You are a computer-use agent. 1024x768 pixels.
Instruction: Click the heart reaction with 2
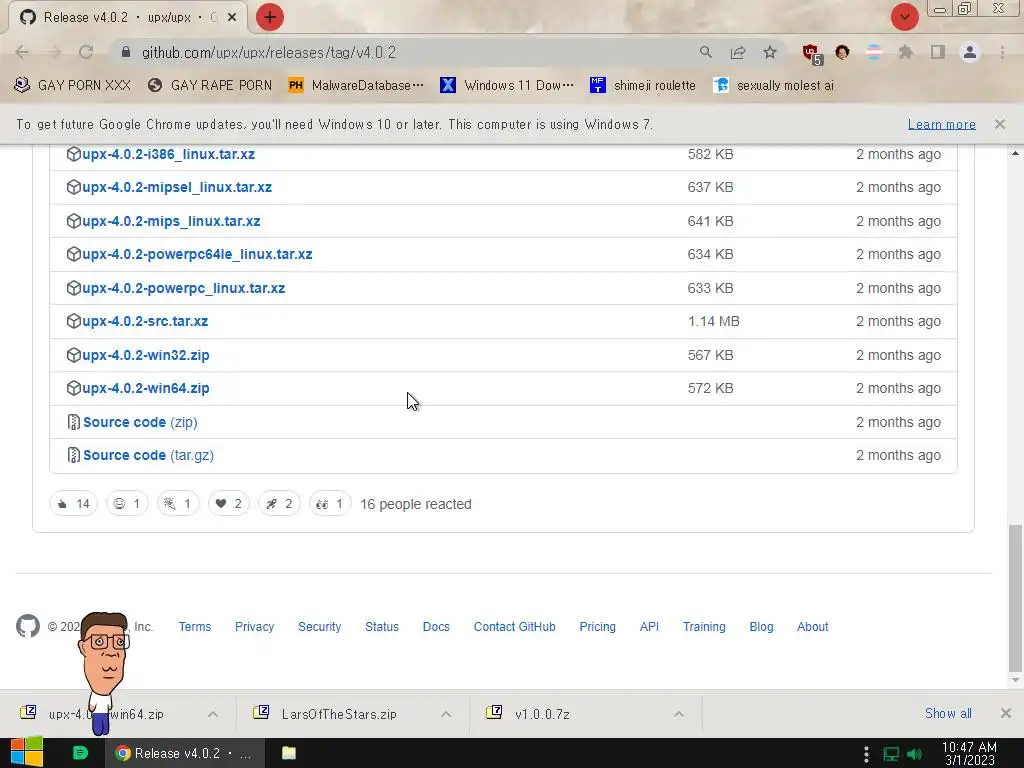[x=229, y=504]
